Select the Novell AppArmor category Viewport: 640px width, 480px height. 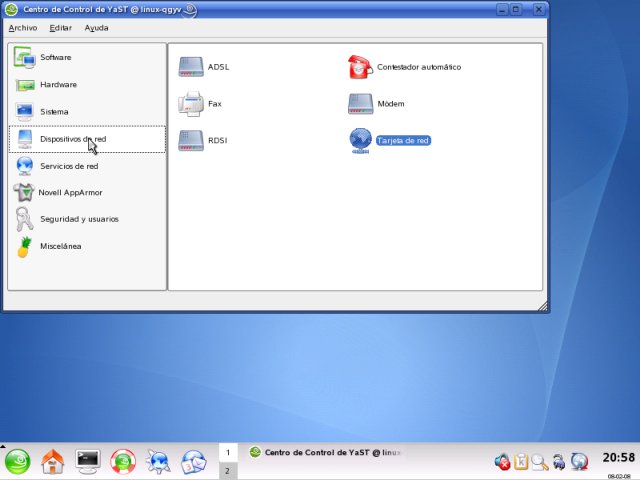click(x=87, y=193)
